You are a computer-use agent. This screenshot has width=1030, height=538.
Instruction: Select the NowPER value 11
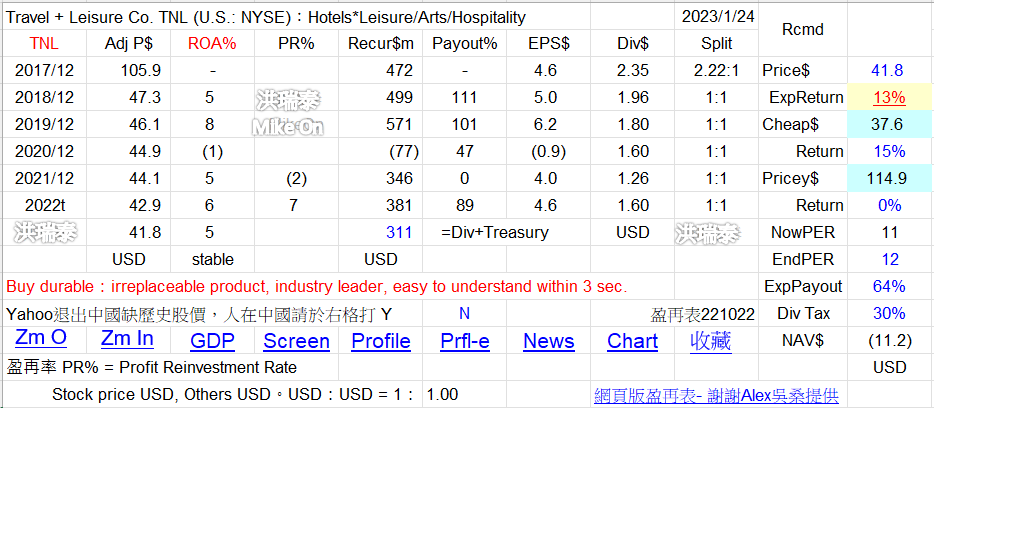pos(889,232)
